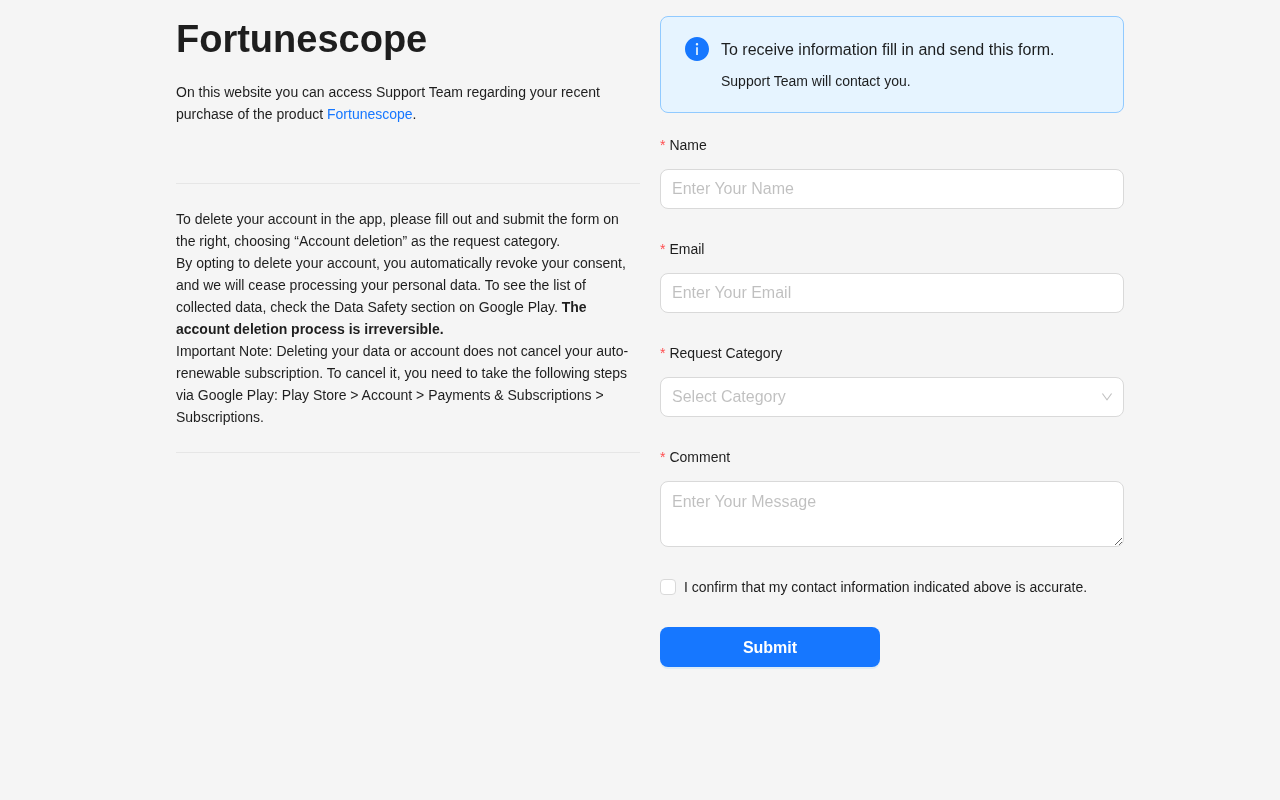Click the Fortunescope page heading
1280x800 pixels.
point(301,39)
